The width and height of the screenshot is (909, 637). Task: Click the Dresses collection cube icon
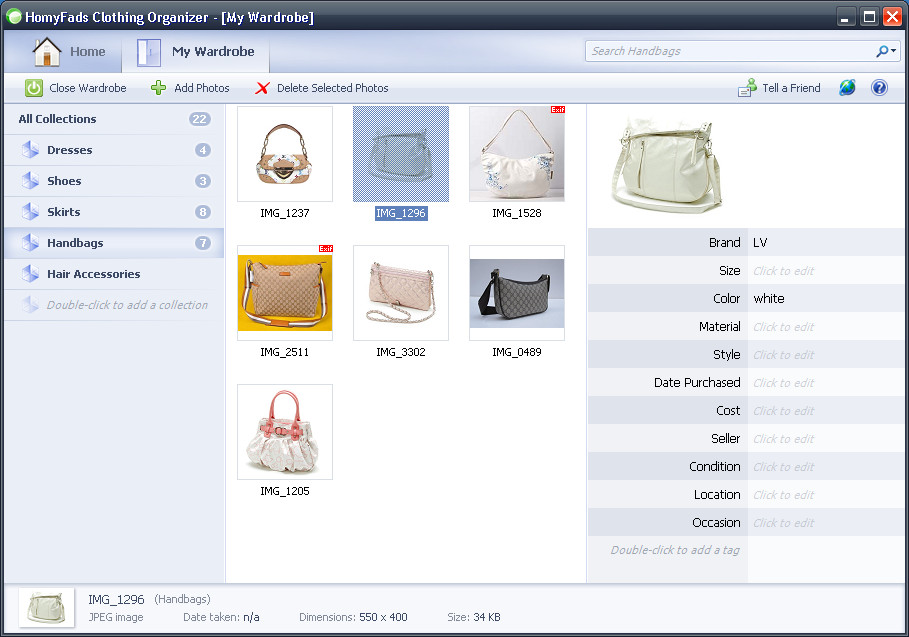pyautogui.click(x=30, y=150)
